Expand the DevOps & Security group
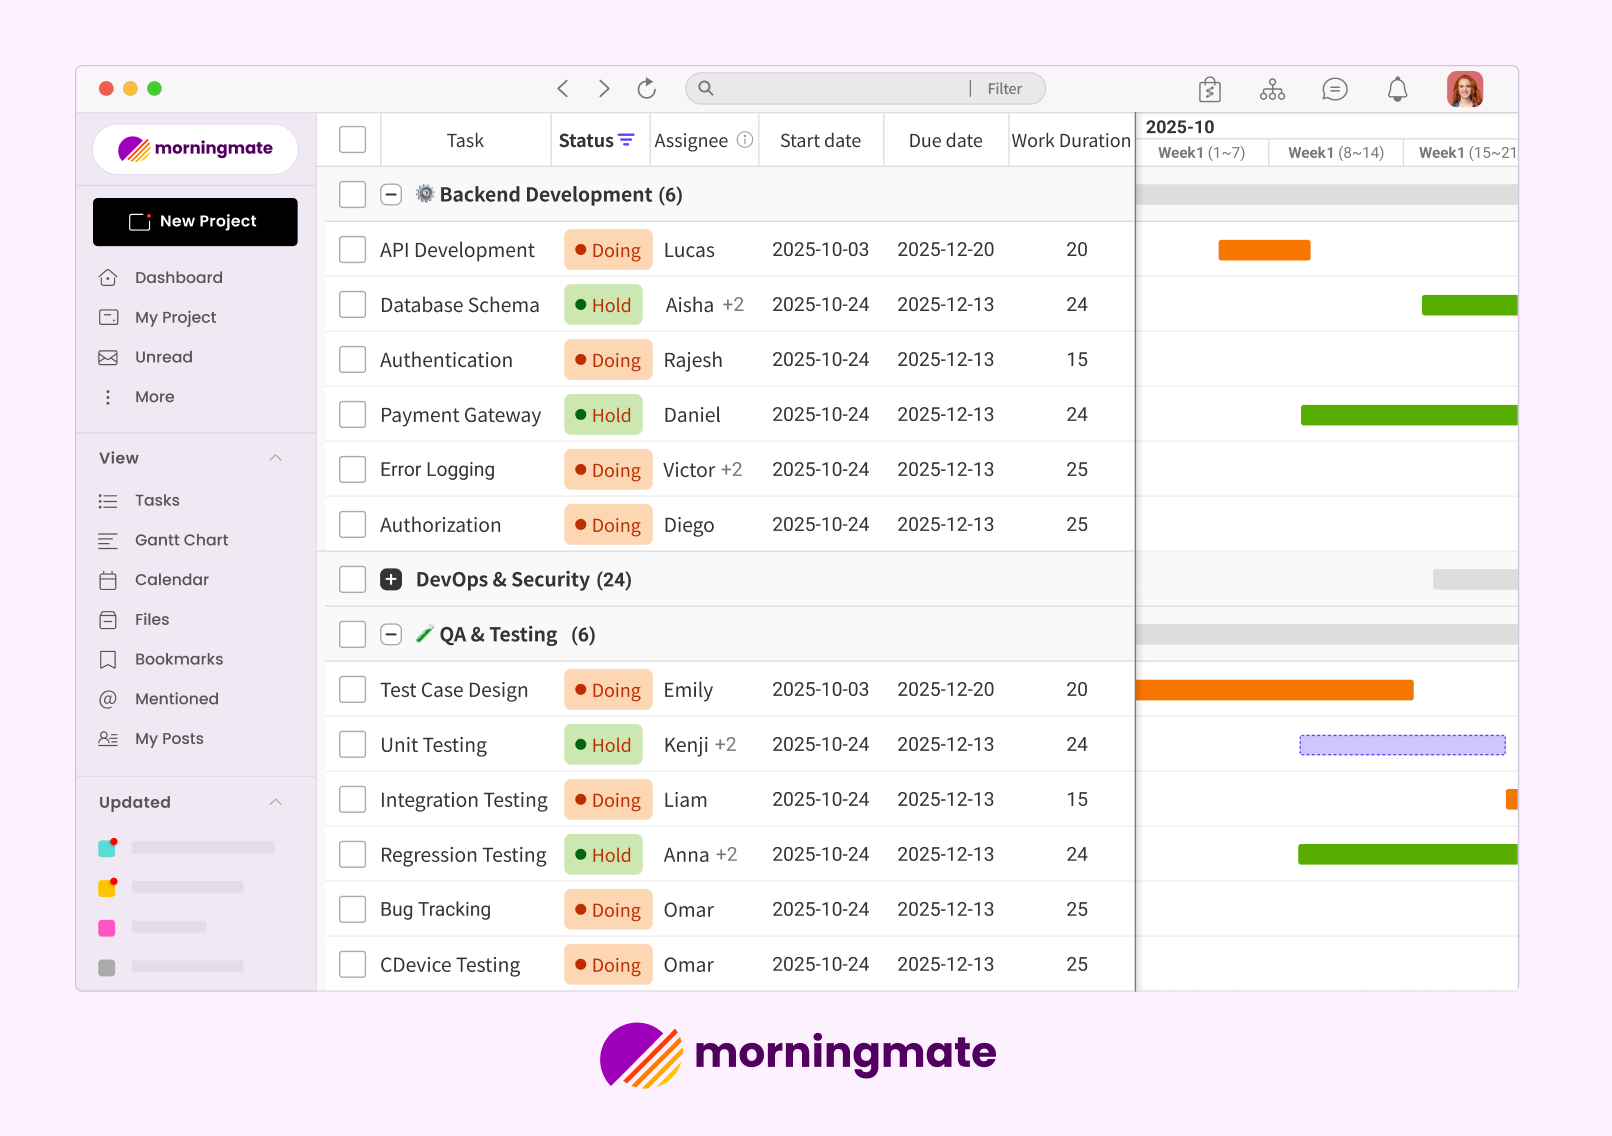This screenshot has height=1136, width=1612. click(x=391, y=580)
